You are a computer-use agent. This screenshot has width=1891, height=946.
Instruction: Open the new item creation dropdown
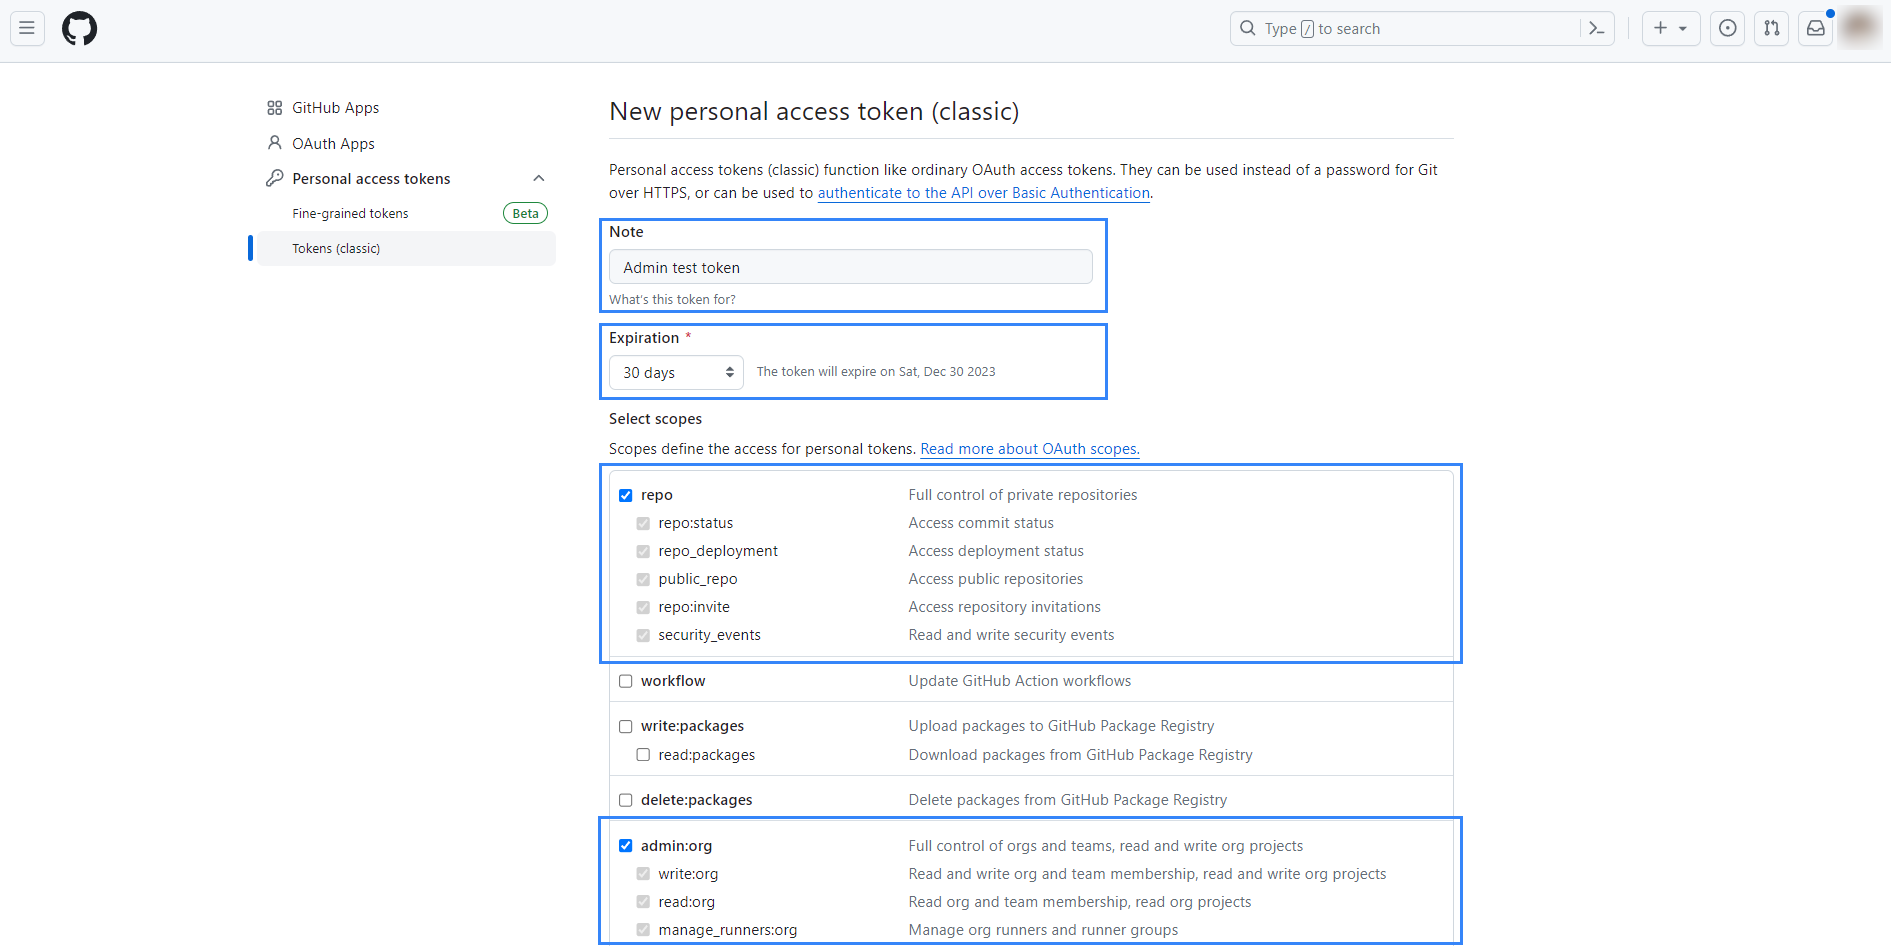point(1670,28)
